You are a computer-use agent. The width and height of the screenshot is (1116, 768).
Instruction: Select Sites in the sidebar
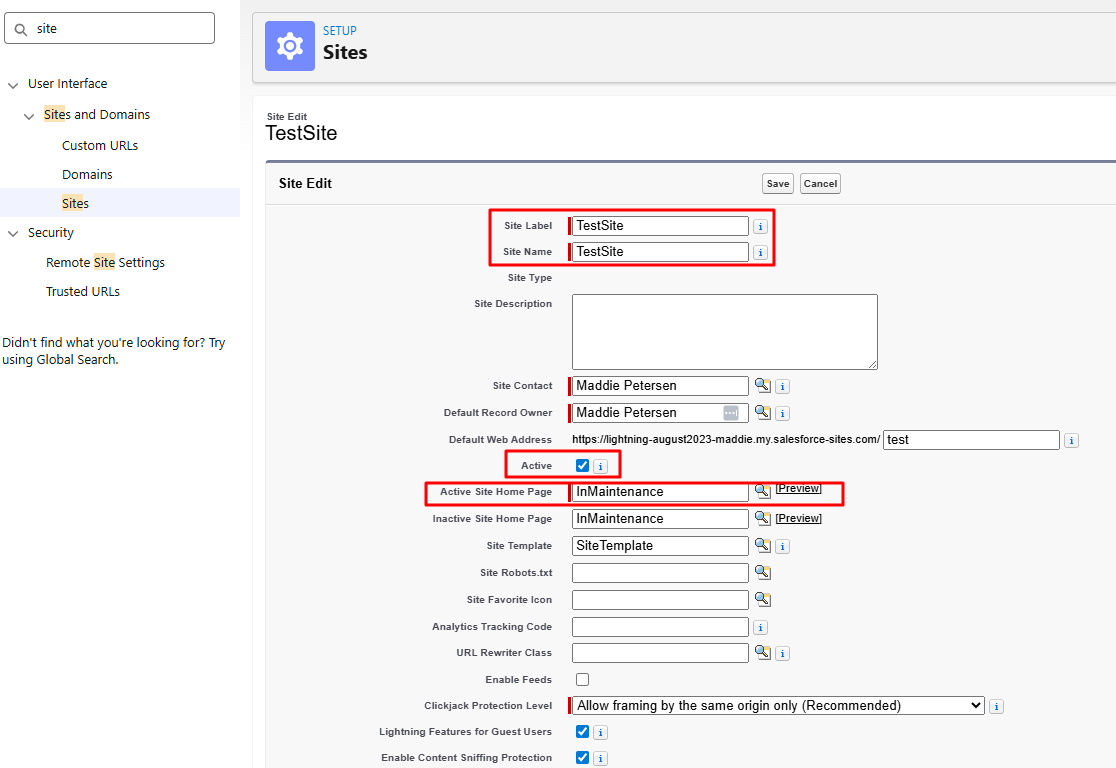pos(75,204)
